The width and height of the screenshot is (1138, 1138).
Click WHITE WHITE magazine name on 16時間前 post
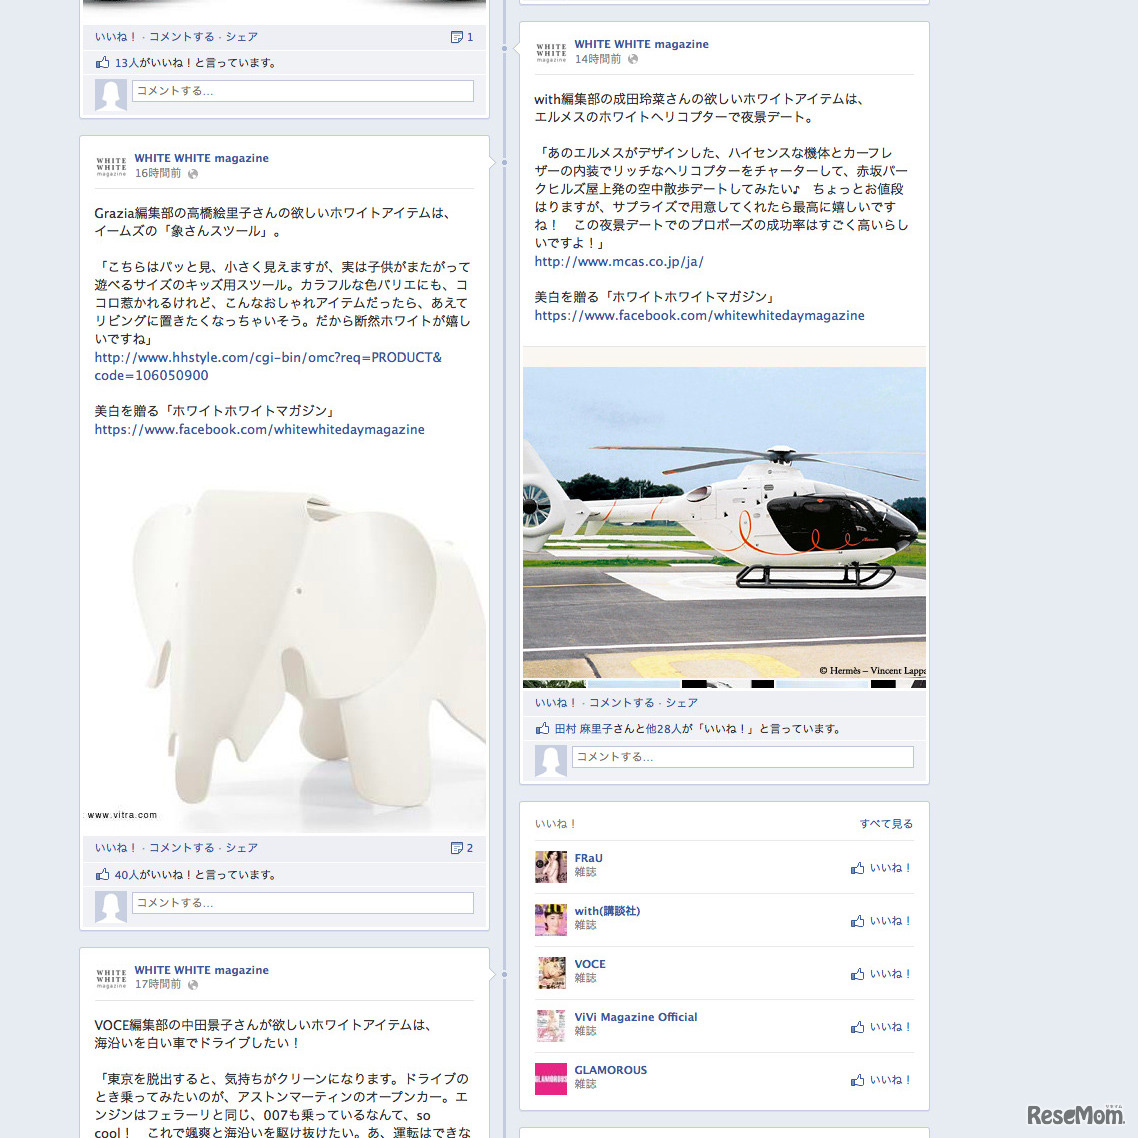tap(201, 158)
